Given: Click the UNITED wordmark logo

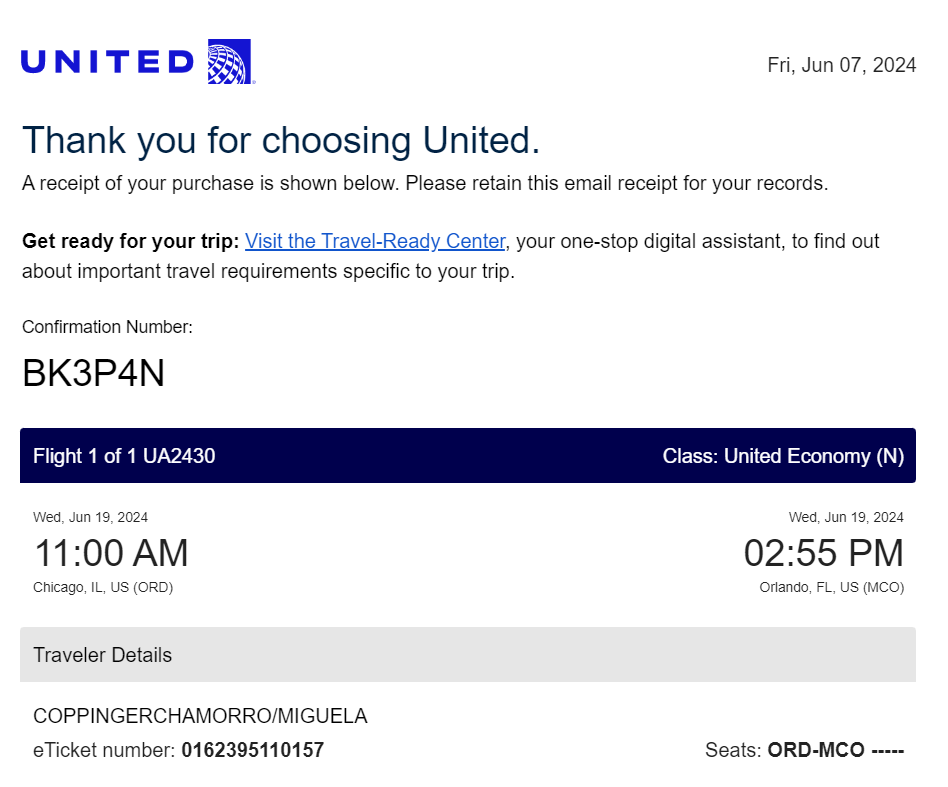Looking at the screenshot, I should (x=108, y=62).
